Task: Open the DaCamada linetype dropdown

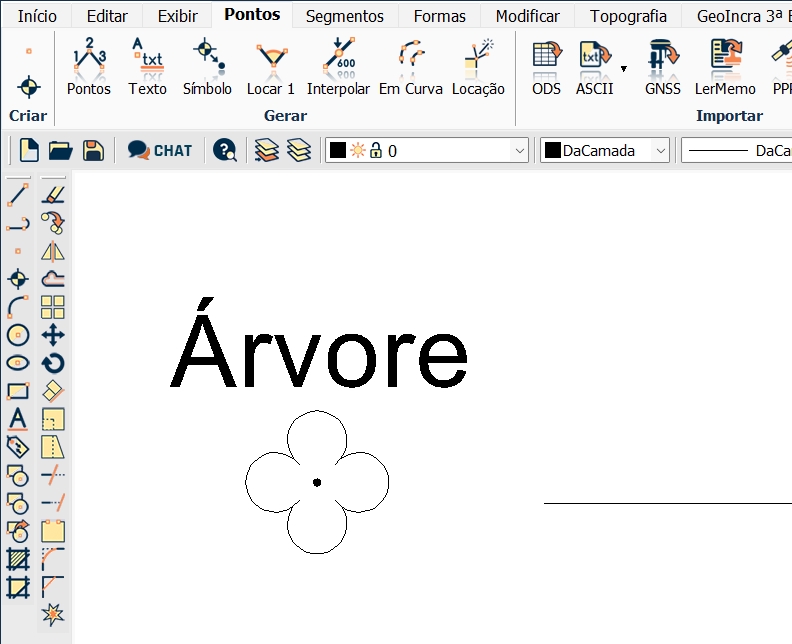Action: pos(736,151)
